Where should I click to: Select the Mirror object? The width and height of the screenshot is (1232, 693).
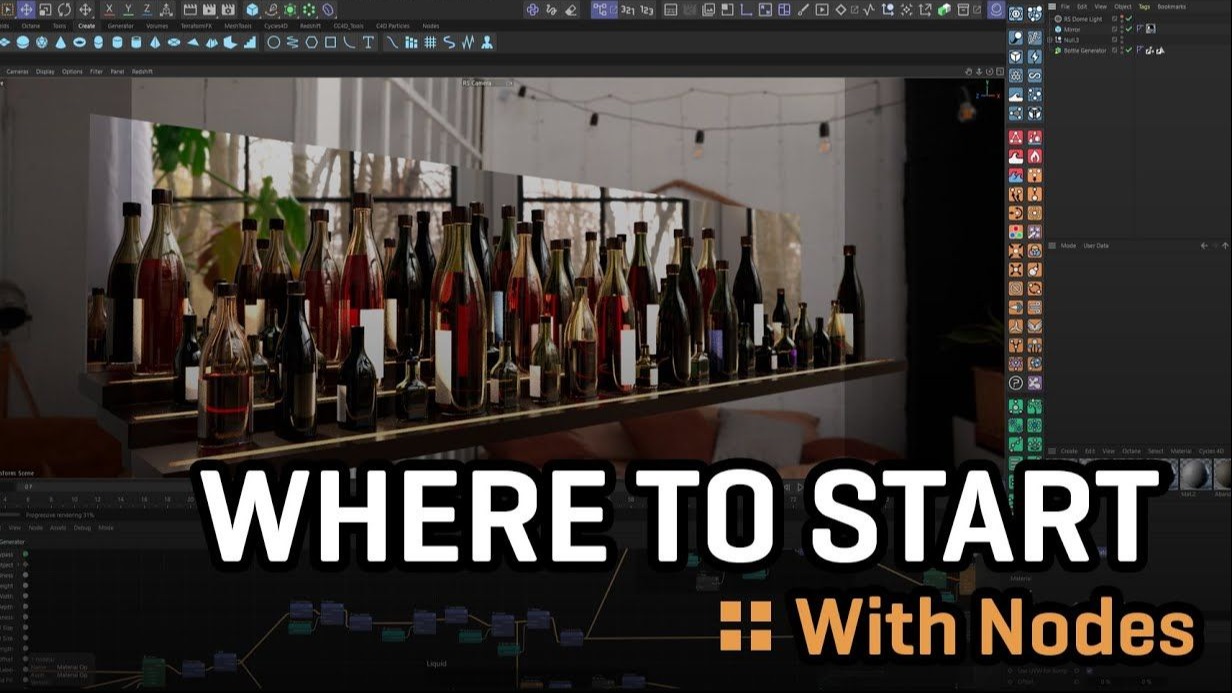[x=1072, y=29]
